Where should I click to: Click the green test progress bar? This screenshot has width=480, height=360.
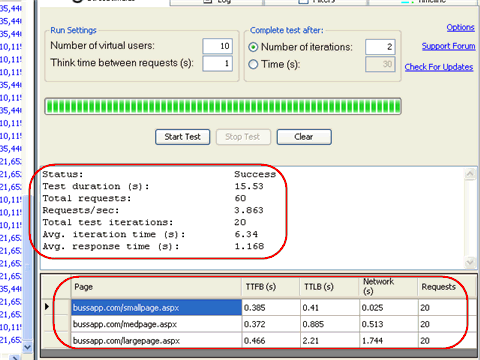223,106
